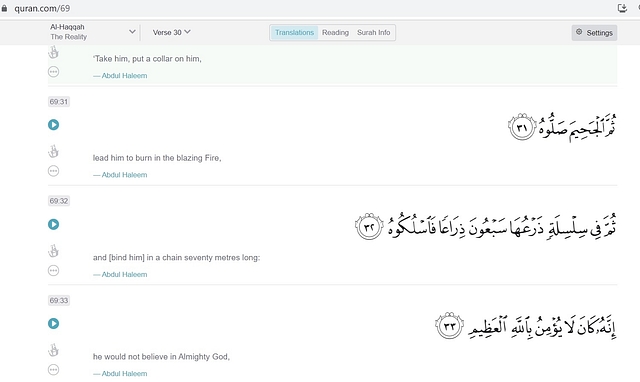Open the Surah Info tab
This screenshot has height=382, width=640.
point(373,33)
